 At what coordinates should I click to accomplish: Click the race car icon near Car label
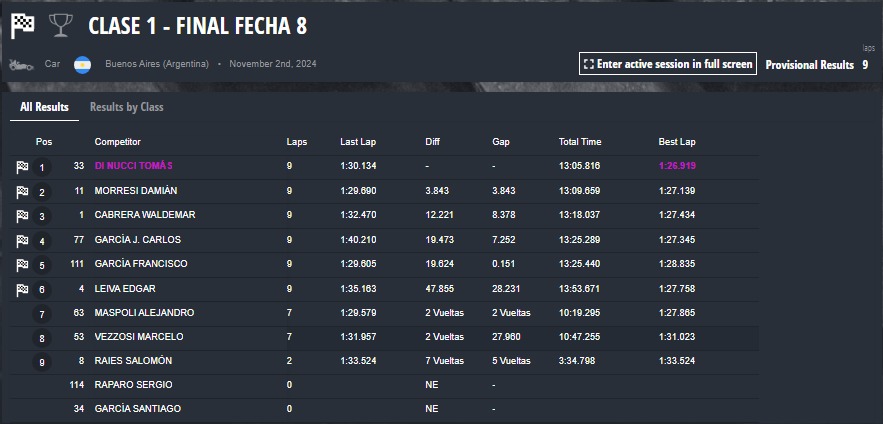19,65
